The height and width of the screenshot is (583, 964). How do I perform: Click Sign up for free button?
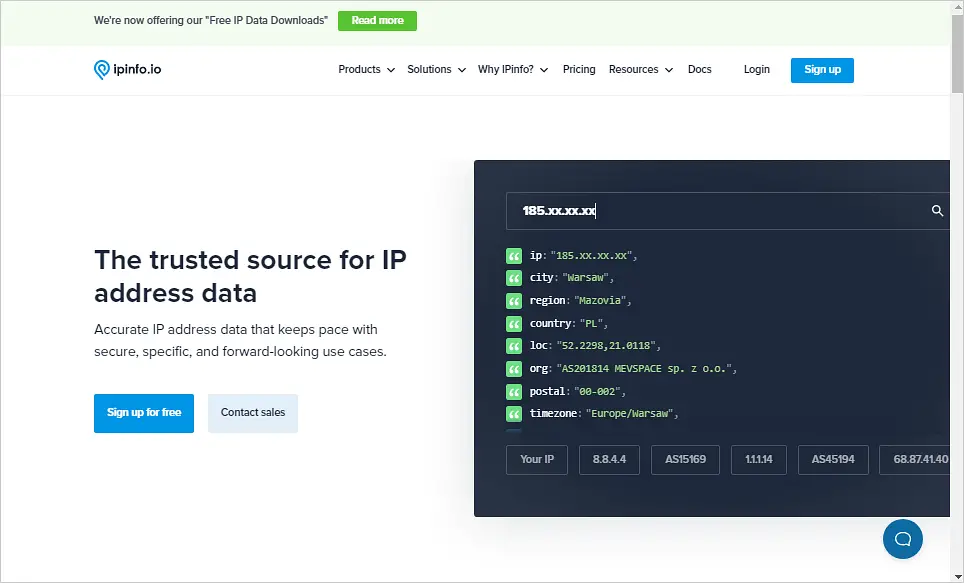coord(144,413)
